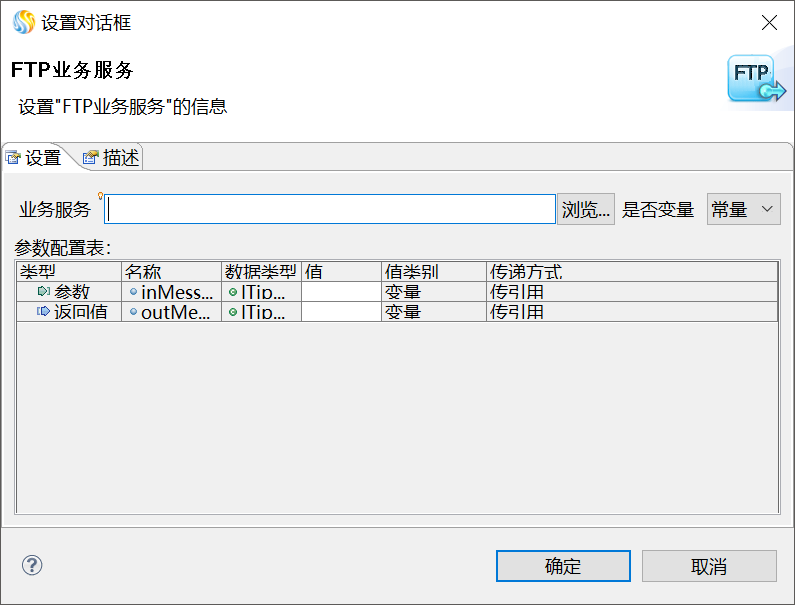Viewport: 795px width, 605px height.
Task: Click the 是否变量 label
Action: pos(658,209)
